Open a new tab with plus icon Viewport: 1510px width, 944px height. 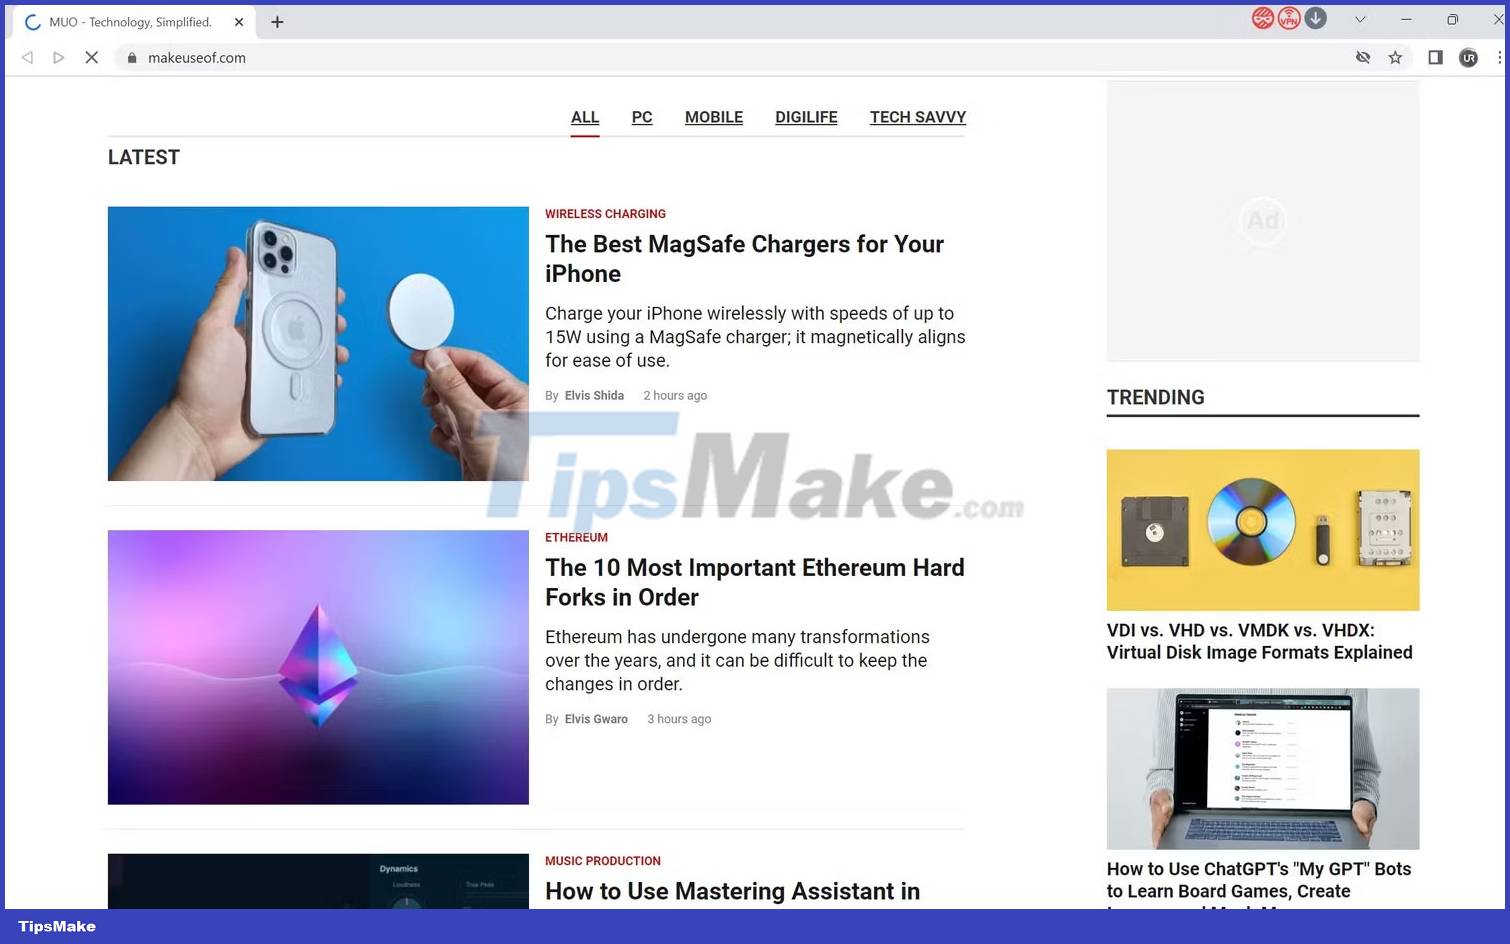click(277, 22)
